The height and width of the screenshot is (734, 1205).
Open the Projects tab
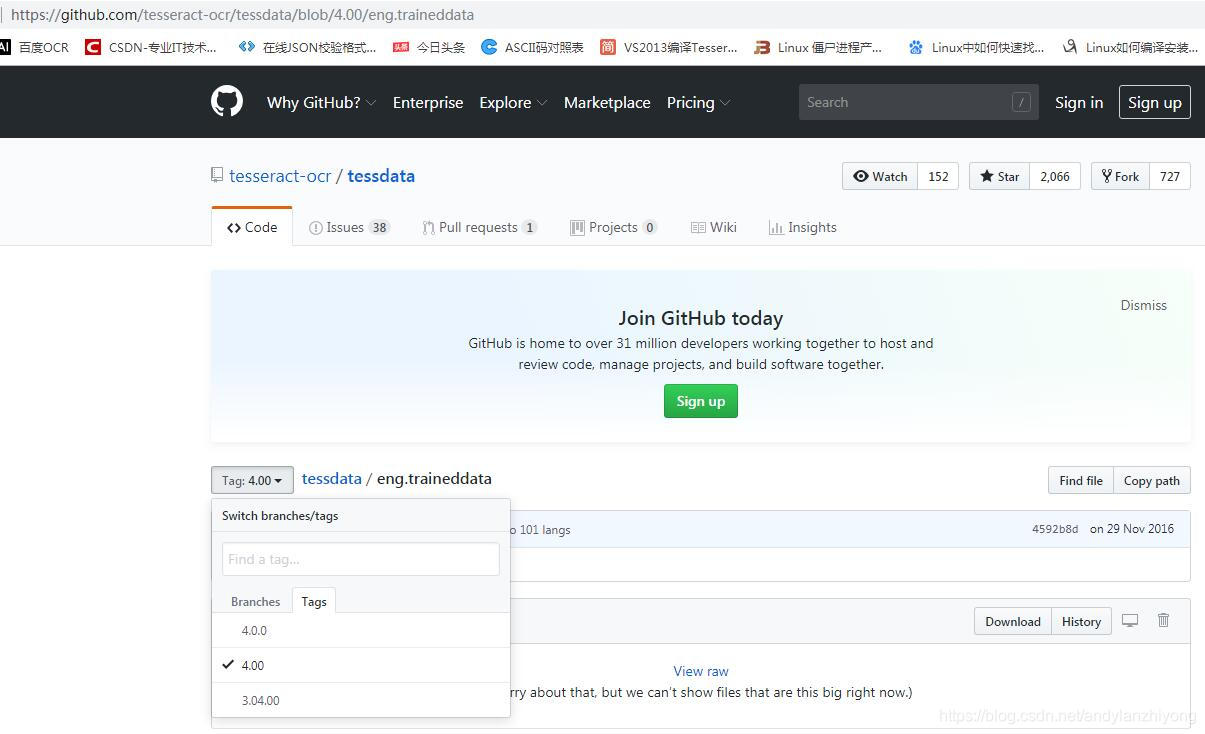tap(613, 227)
